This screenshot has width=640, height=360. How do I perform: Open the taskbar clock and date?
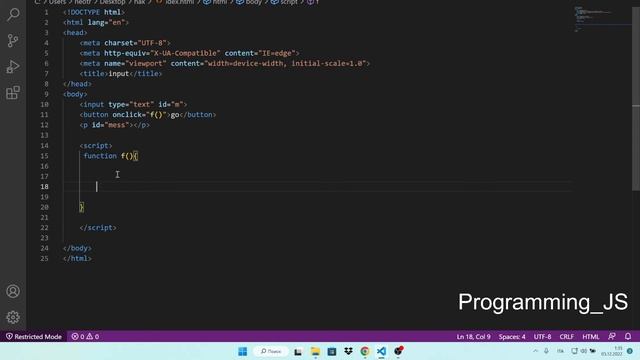[x=612, y=351]
